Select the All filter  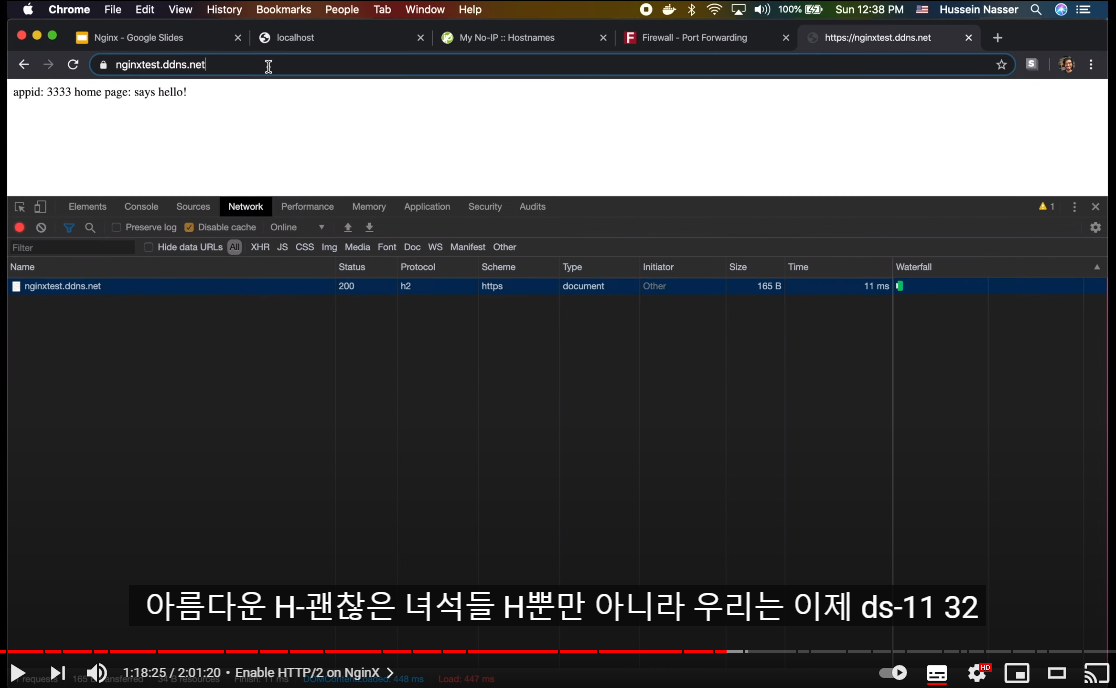click(x=234, y=248)
